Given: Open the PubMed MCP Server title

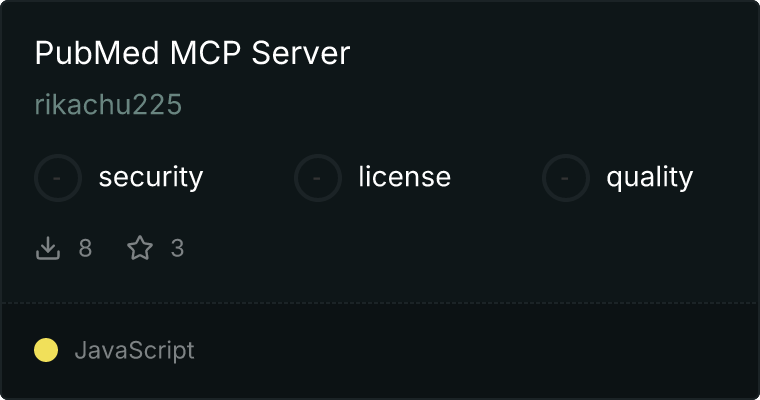Looking at the screenshot, I should click(x=192, y=53).
